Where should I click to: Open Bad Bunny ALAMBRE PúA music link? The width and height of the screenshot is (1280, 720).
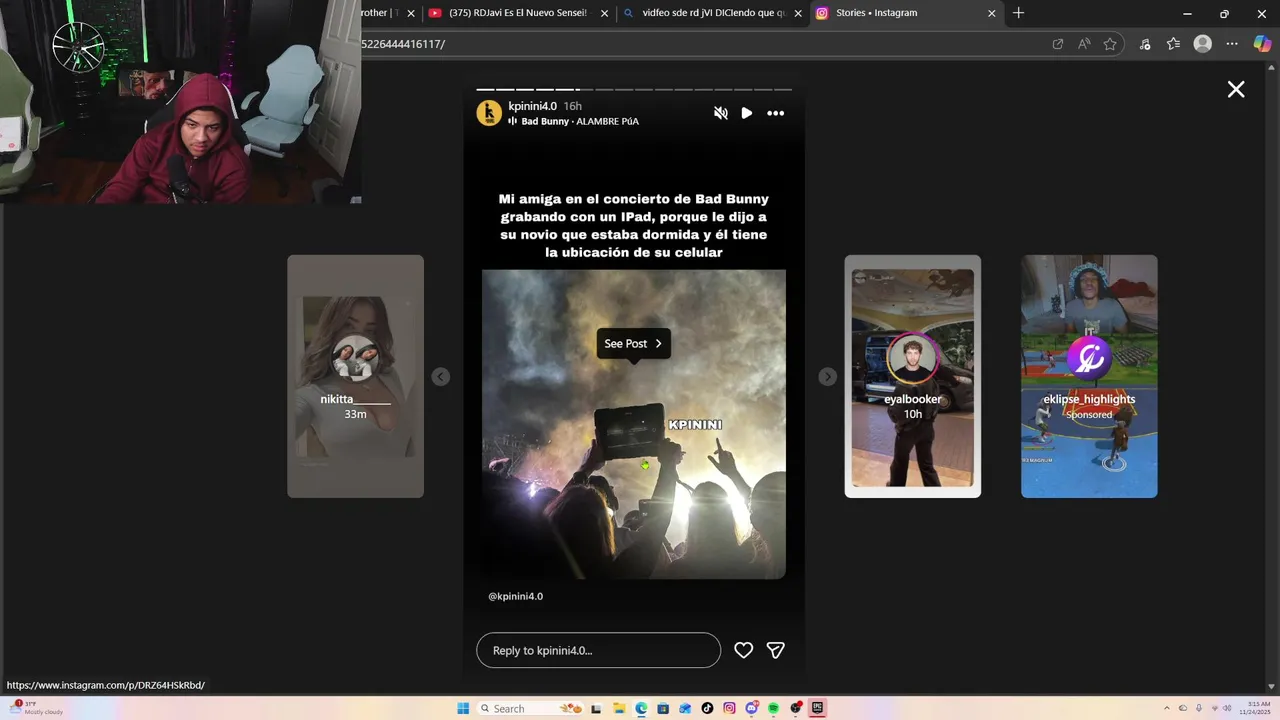[580, 121]
